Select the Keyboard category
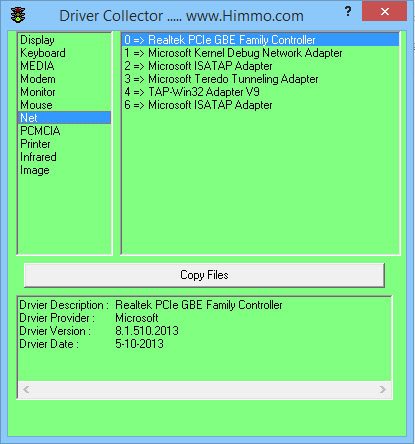Image resolution: width=415 pixels, height=444 pixels. (x=64, y=53)
